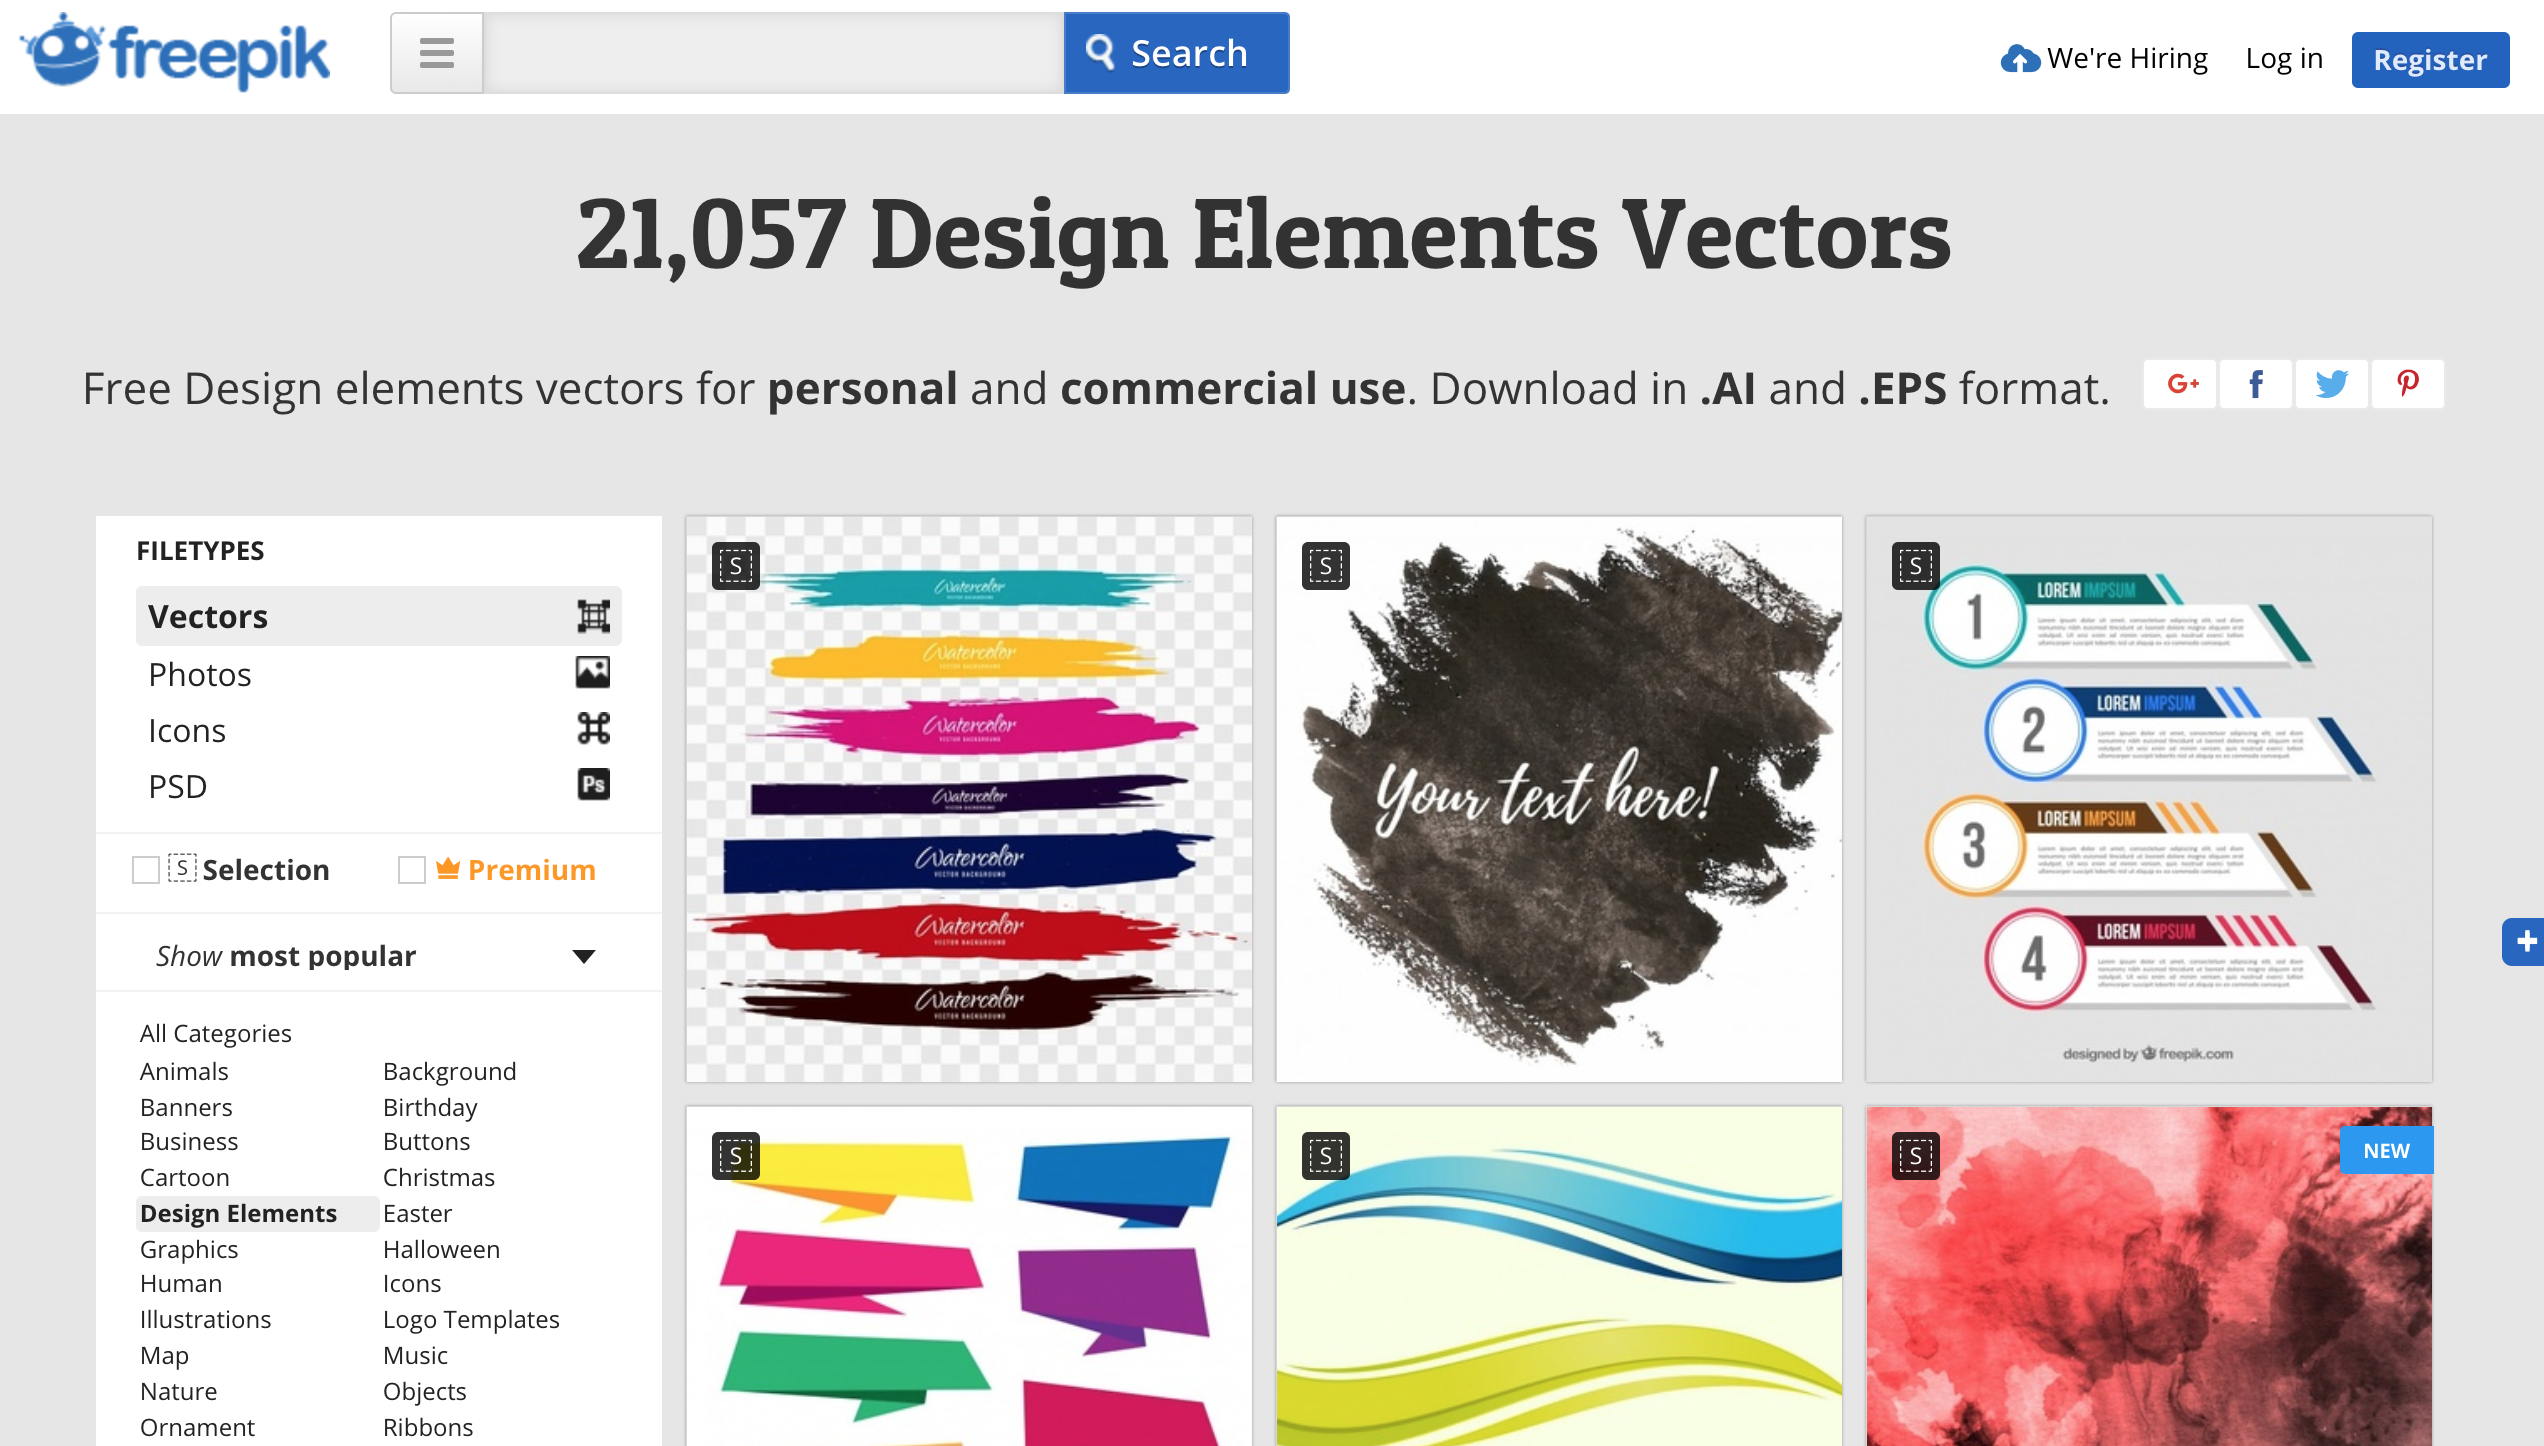Open the hamburger menu beside search box
Image resolution: width=2544 pixels, height=1446 pixels.
click(x=437, y=53)
